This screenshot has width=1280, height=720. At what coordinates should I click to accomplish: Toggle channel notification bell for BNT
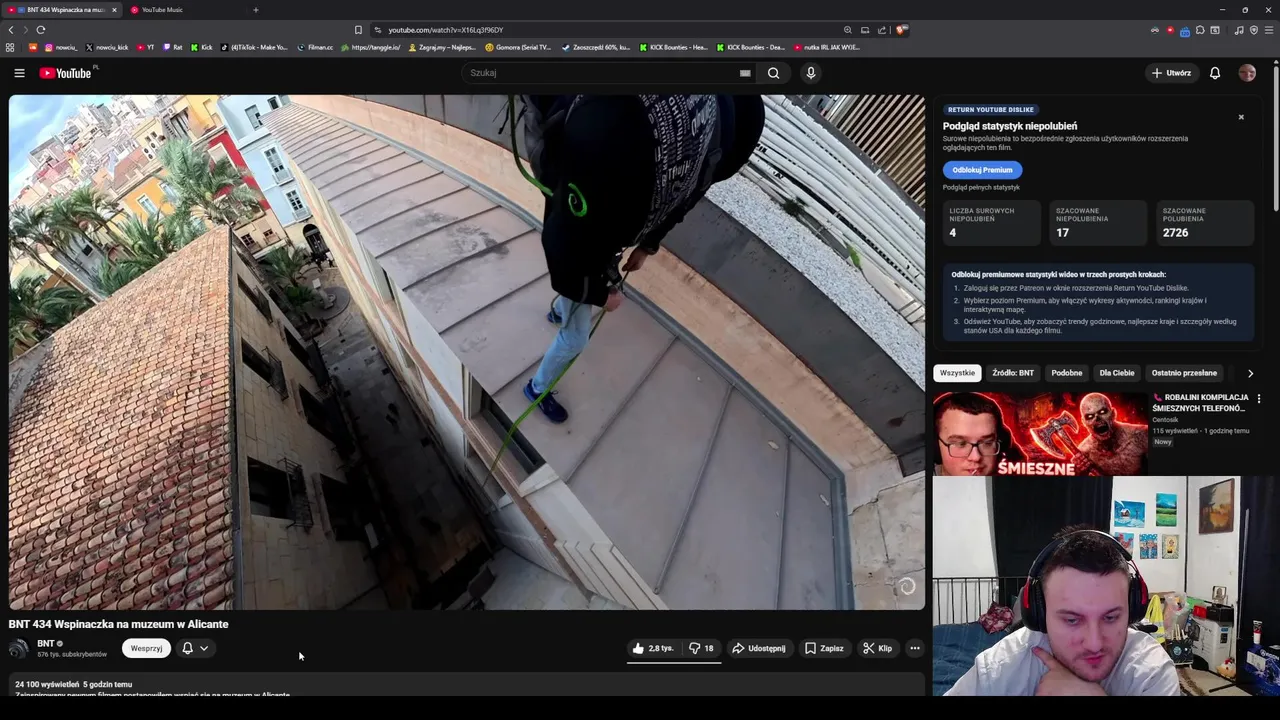[x=187, y=648]
